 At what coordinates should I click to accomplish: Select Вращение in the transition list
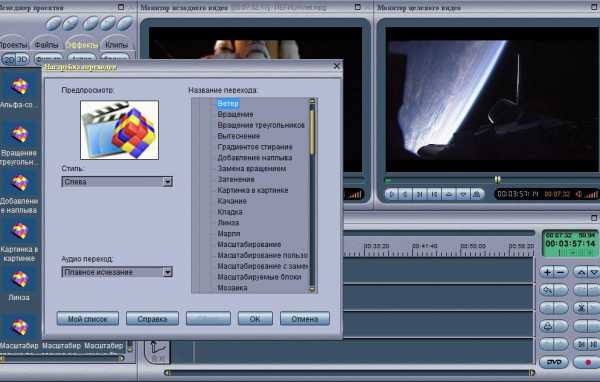(235, 114)
